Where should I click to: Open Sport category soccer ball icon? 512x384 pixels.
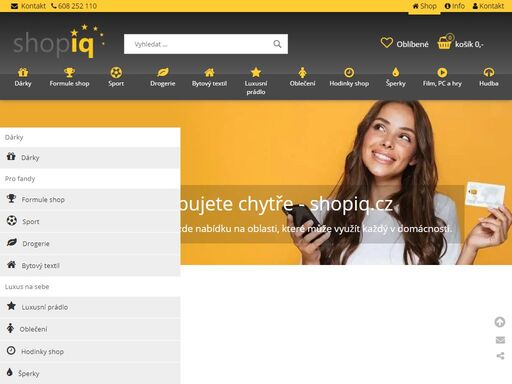click(x=116, y=72)
